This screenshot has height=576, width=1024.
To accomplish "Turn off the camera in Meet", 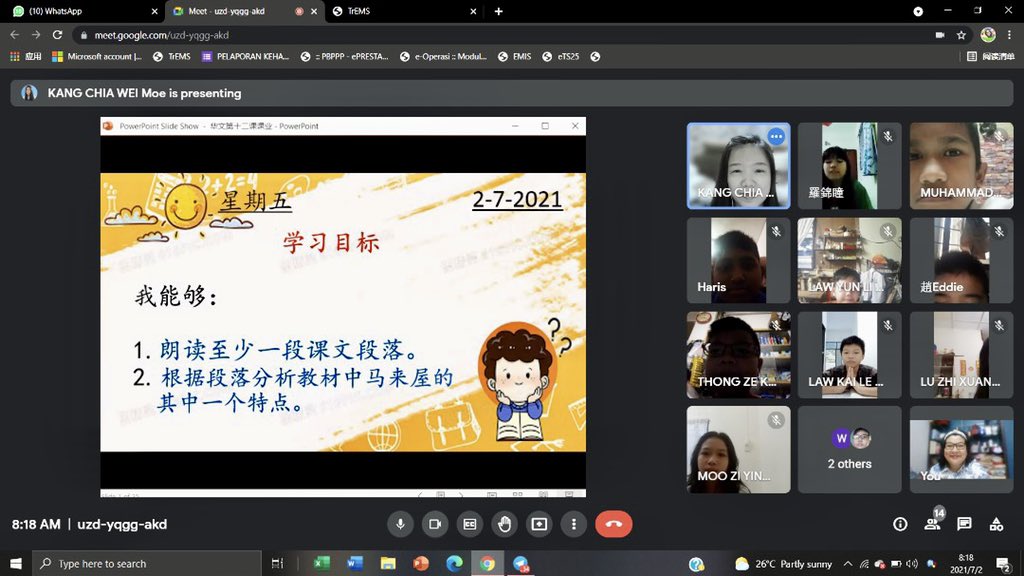I will point(435,524).
